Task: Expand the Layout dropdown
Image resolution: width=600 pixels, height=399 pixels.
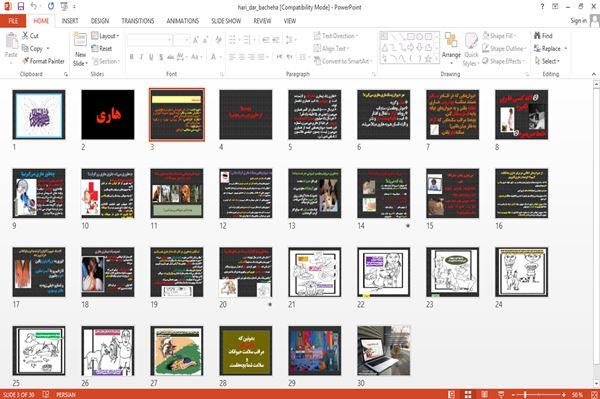Action: click(x=105, y=36)
